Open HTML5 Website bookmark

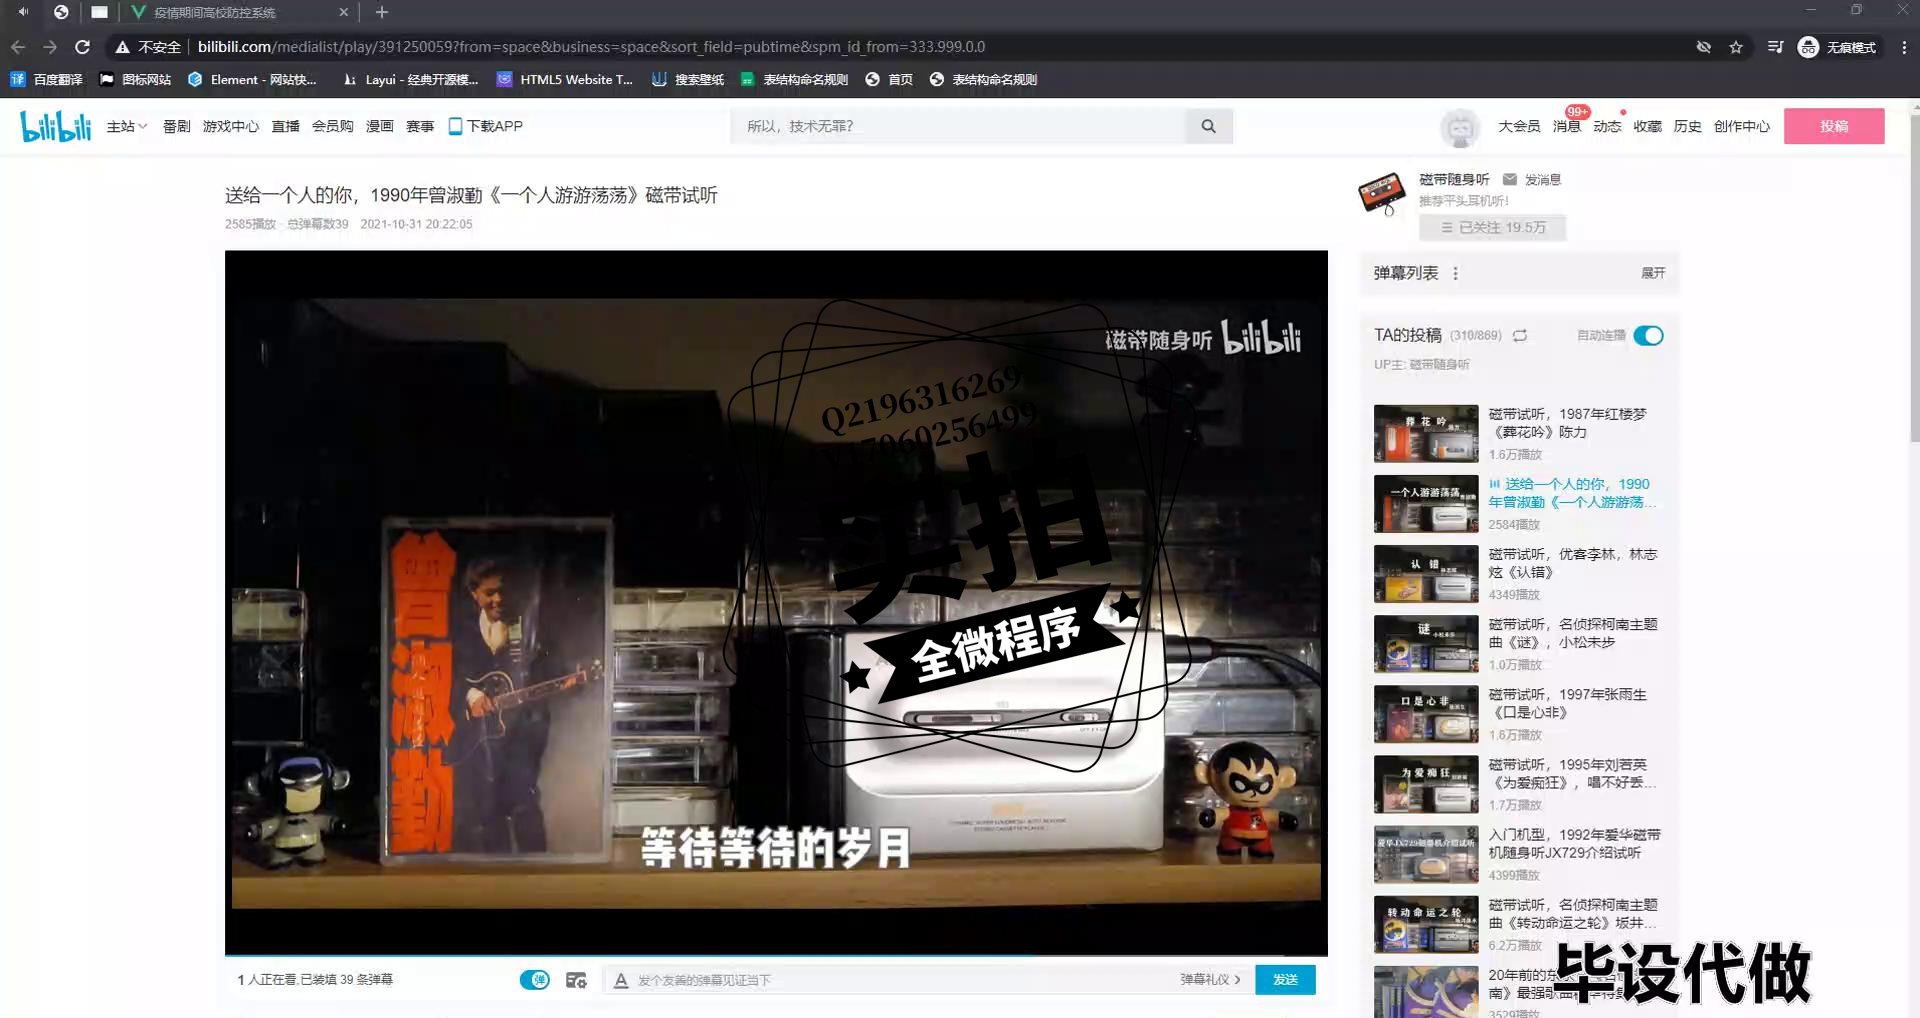coord(565,80)
